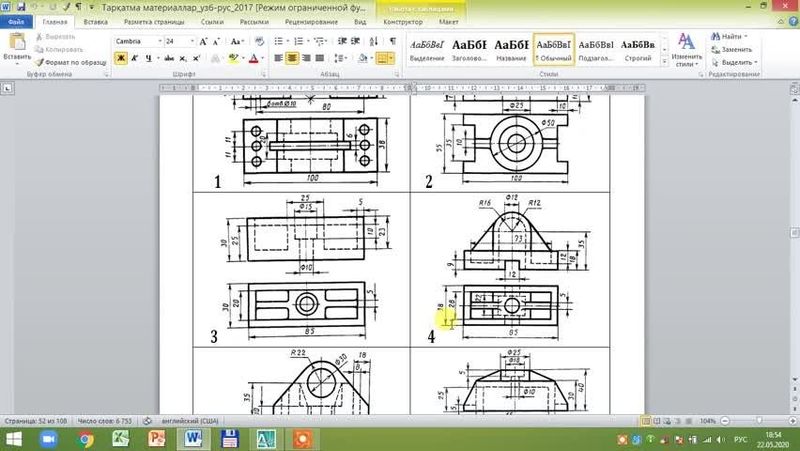Expand the Styles gallery More arrow
Image resolution: width=800 pixels, height=451 pixels.
coord(665,62)
